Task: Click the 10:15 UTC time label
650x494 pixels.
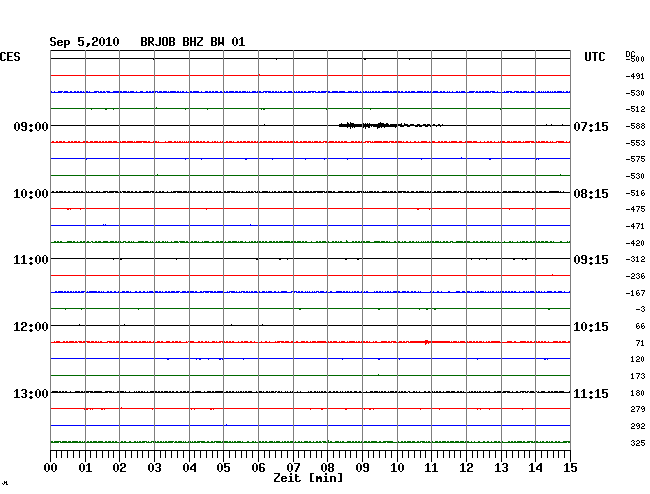Action: [591, 327]
